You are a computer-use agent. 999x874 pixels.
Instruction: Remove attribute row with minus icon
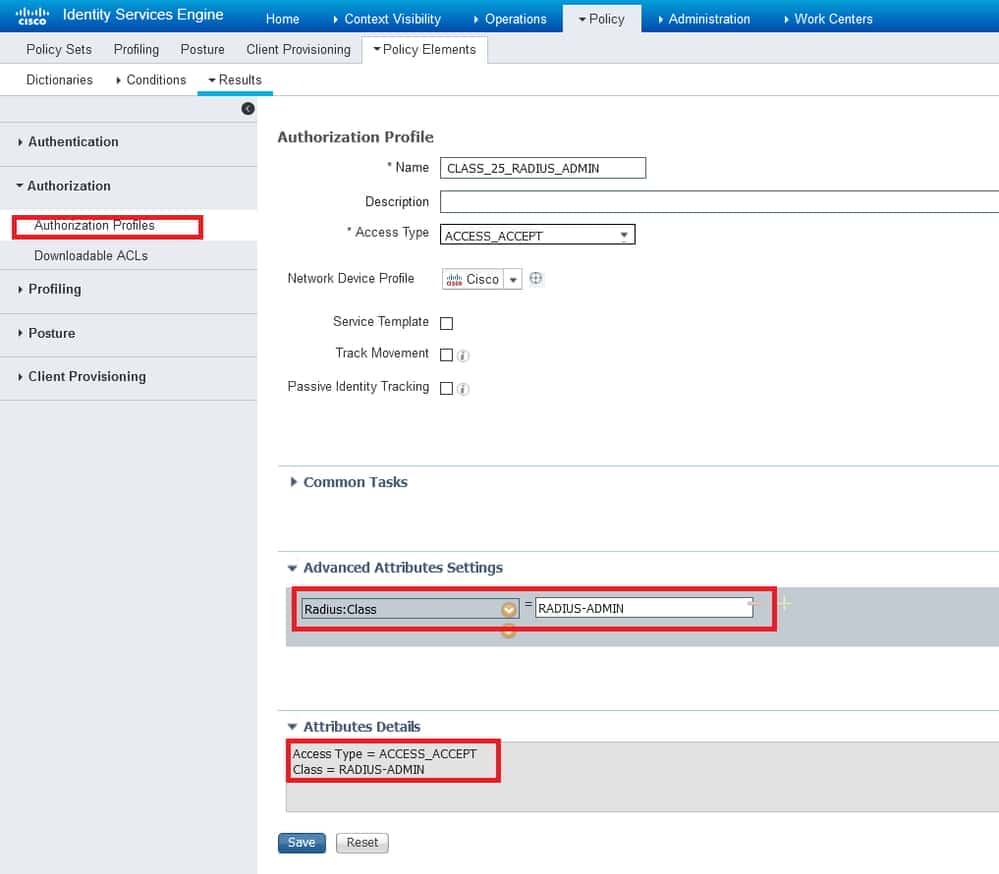(753, 602)
